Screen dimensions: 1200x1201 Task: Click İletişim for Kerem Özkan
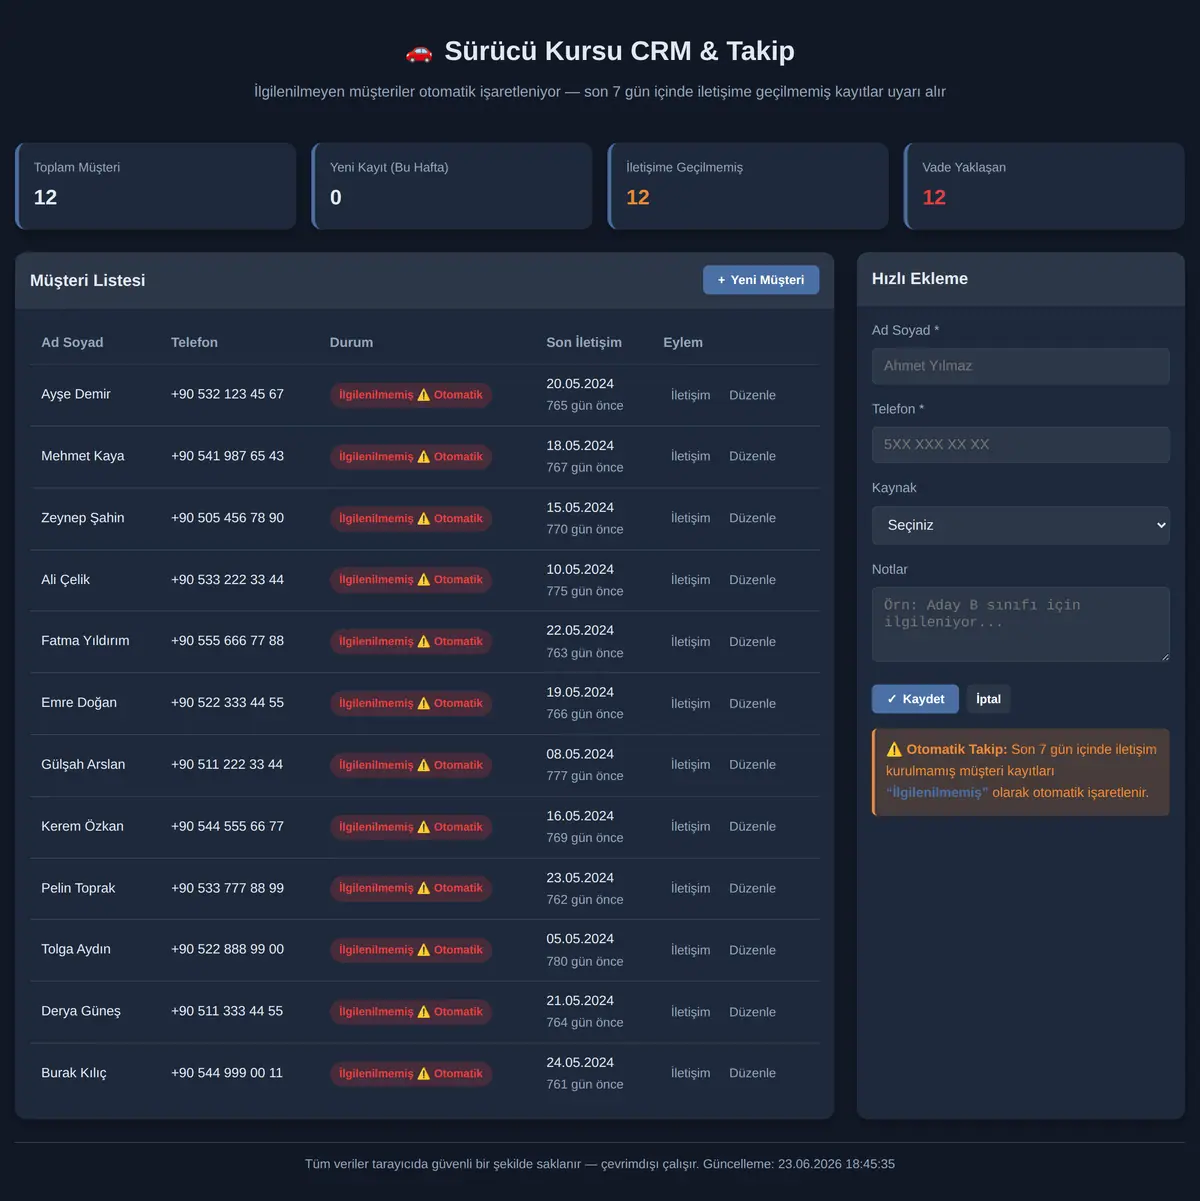(691, 827)
